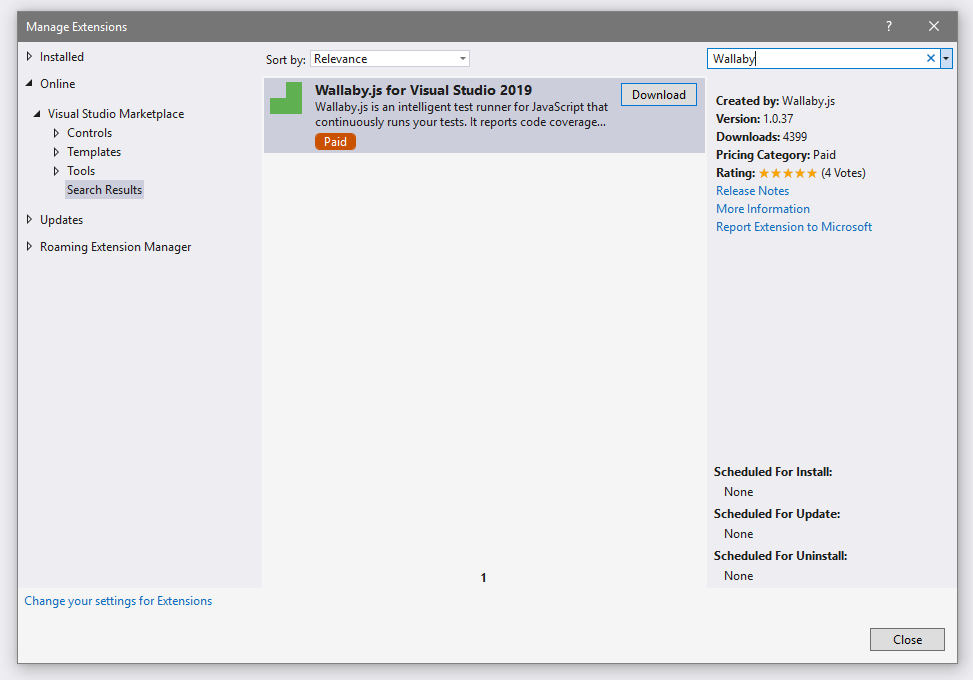
Task: Click the Created by Wallaby.js text
Action: point(776,101)
